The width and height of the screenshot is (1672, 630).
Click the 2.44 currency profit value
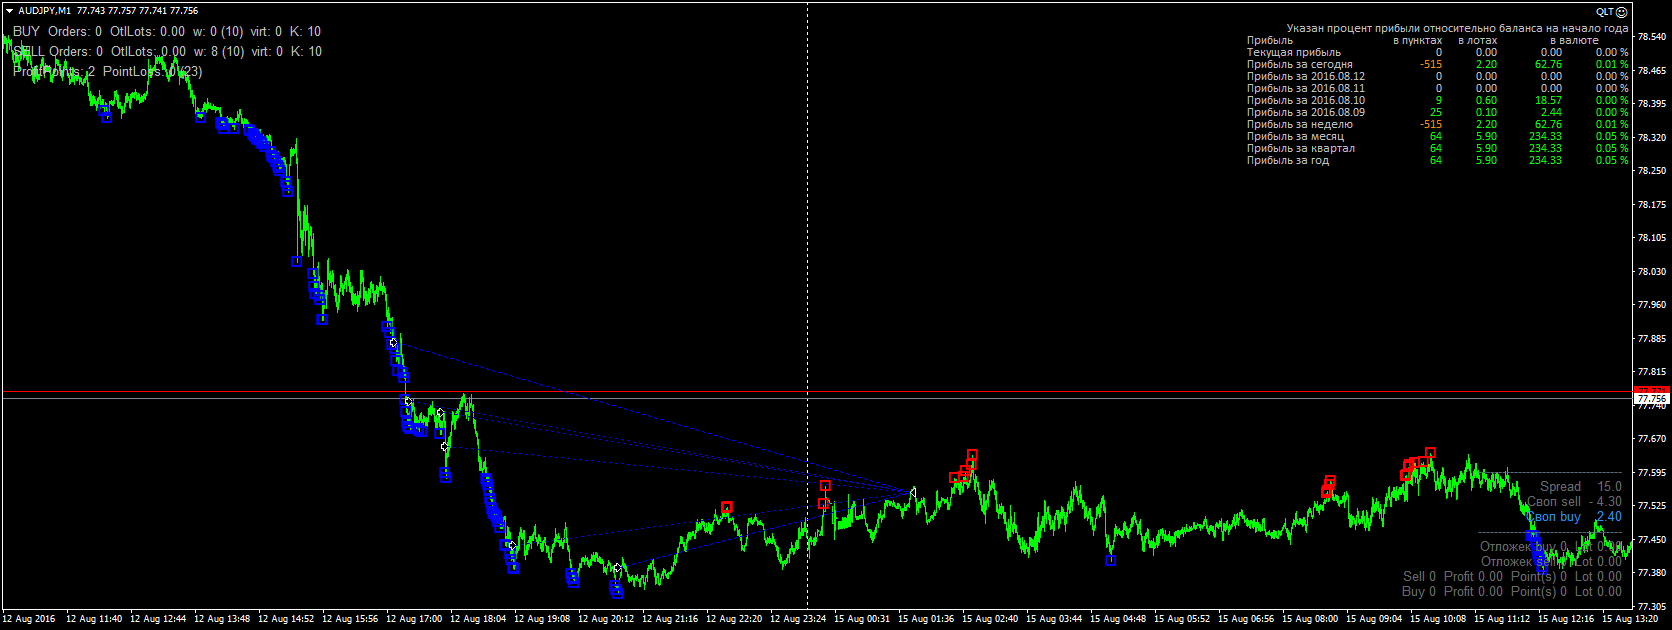[1551, 112]
